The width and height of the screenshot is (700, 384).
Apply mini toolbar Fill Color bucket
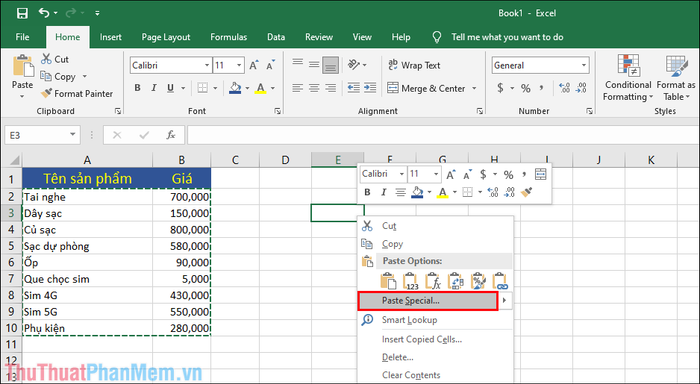(417, 192)
